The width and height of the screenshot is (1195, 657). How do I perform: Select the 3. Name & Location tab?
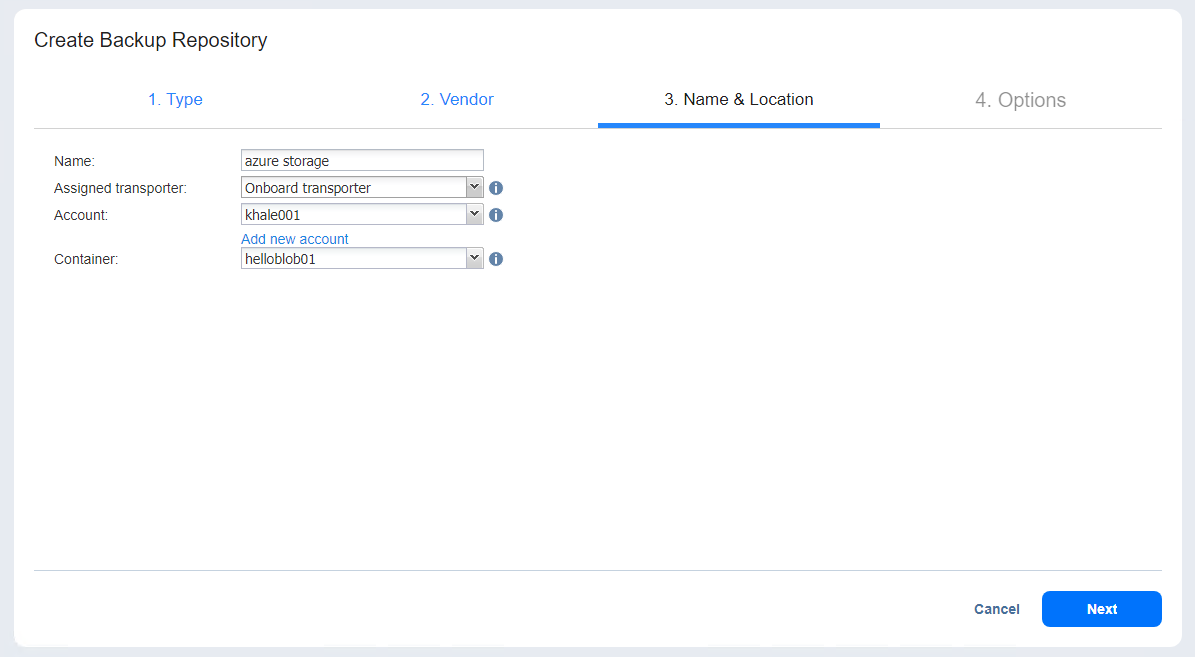point(738,100)
